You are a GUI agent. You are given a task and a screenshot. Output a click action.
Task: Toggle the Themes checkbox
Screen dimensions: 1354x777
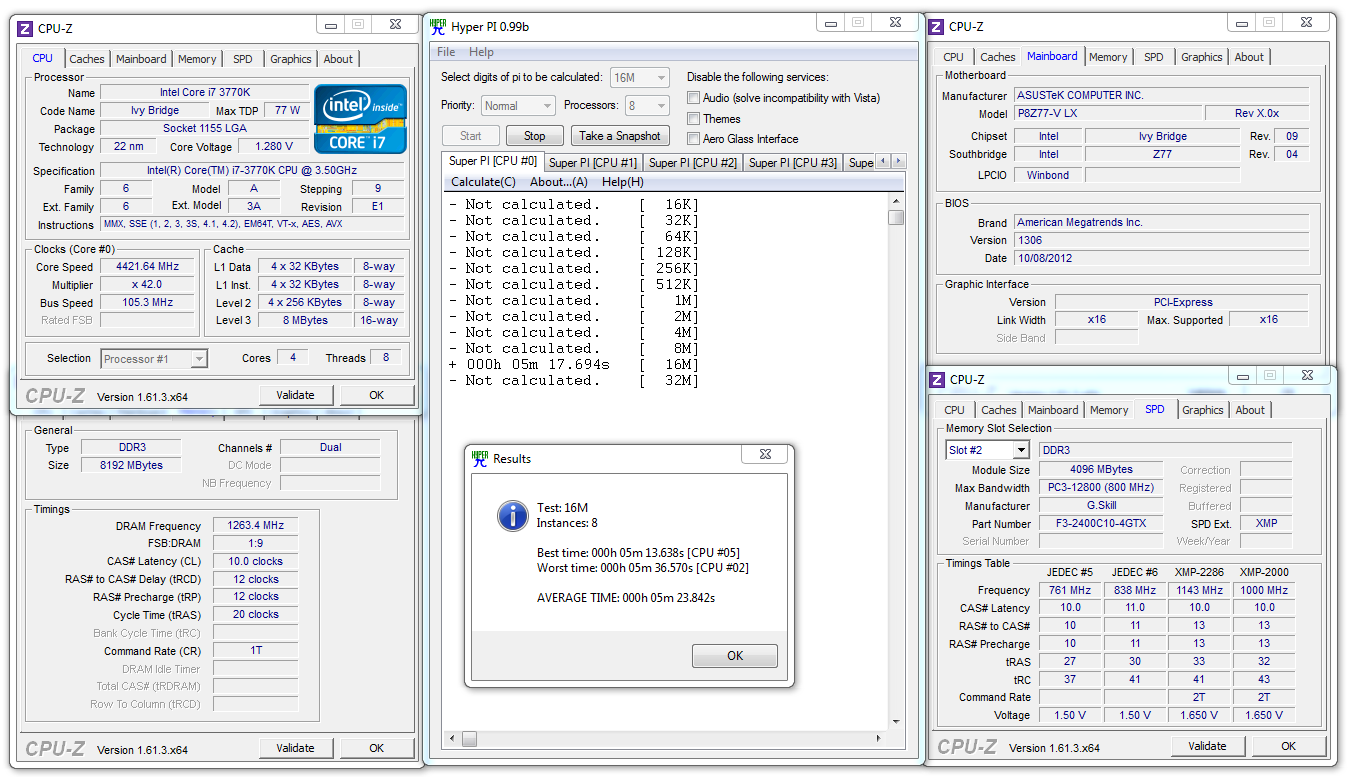tap(693, 118)
